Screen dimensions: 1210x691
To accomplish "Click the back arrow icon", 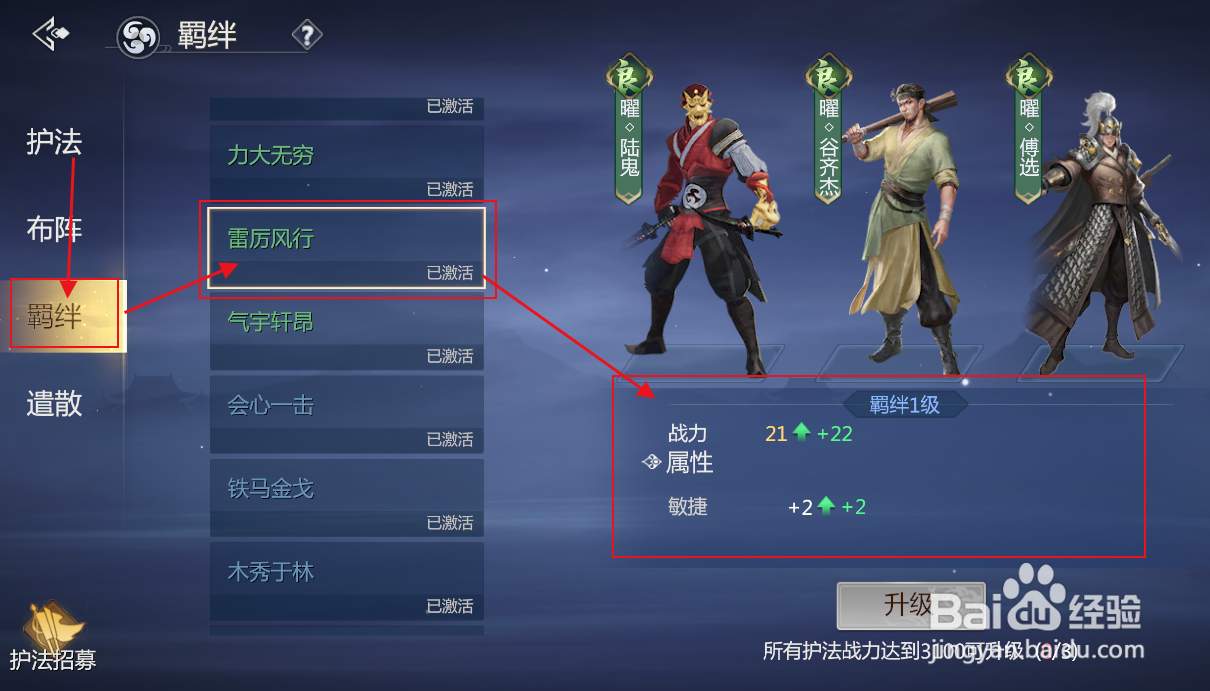I will coord(50,34).
